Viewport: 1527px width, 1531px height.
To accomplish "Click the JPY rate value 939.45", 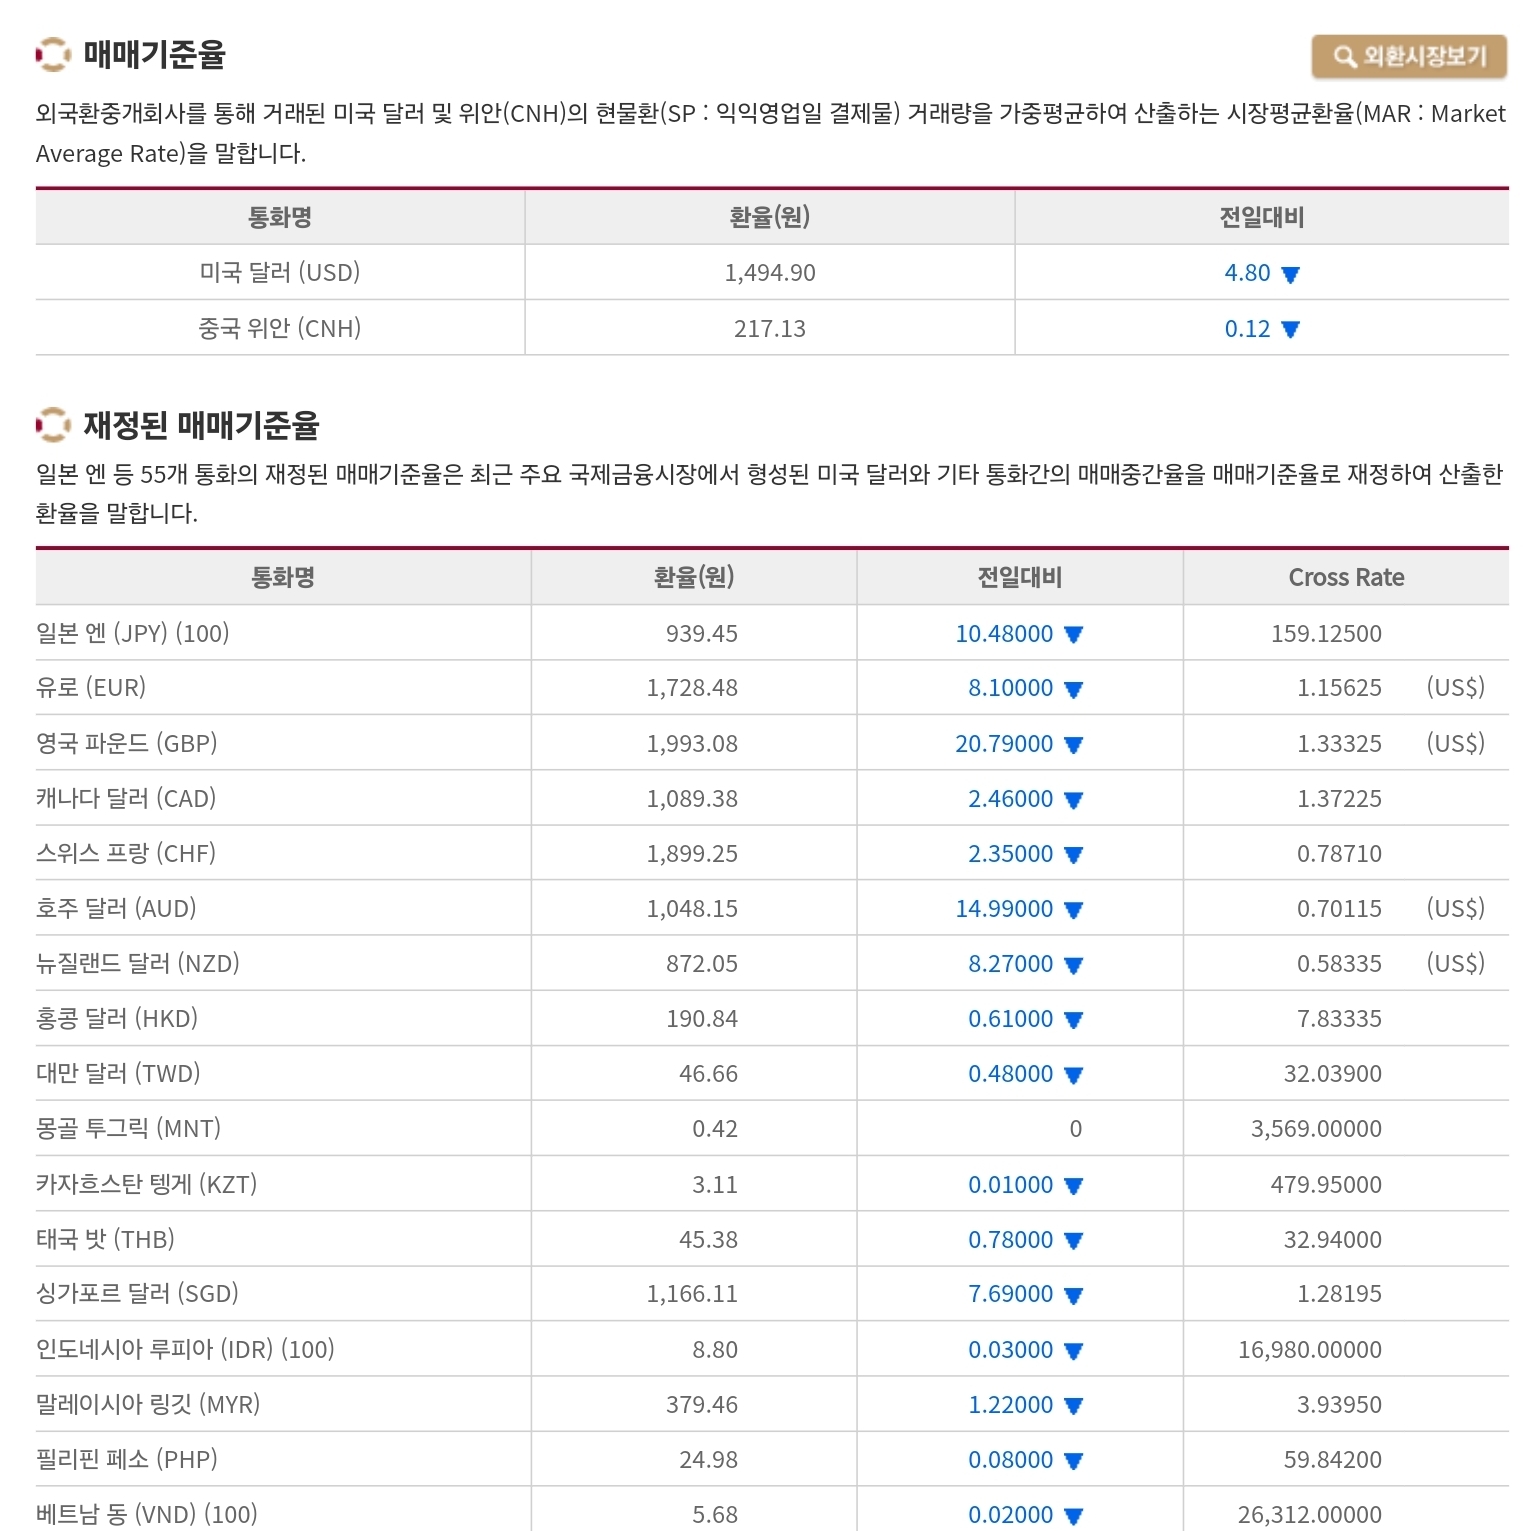I will [702, 634].
